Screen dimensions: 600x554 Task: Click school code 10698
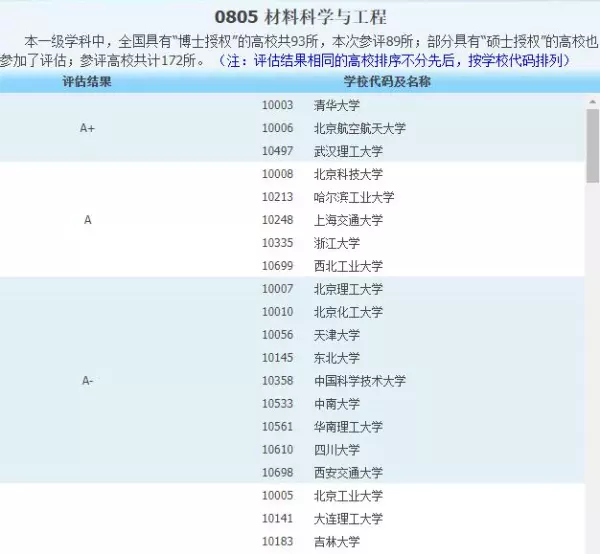pyautogui.click(x=277, y=472)
